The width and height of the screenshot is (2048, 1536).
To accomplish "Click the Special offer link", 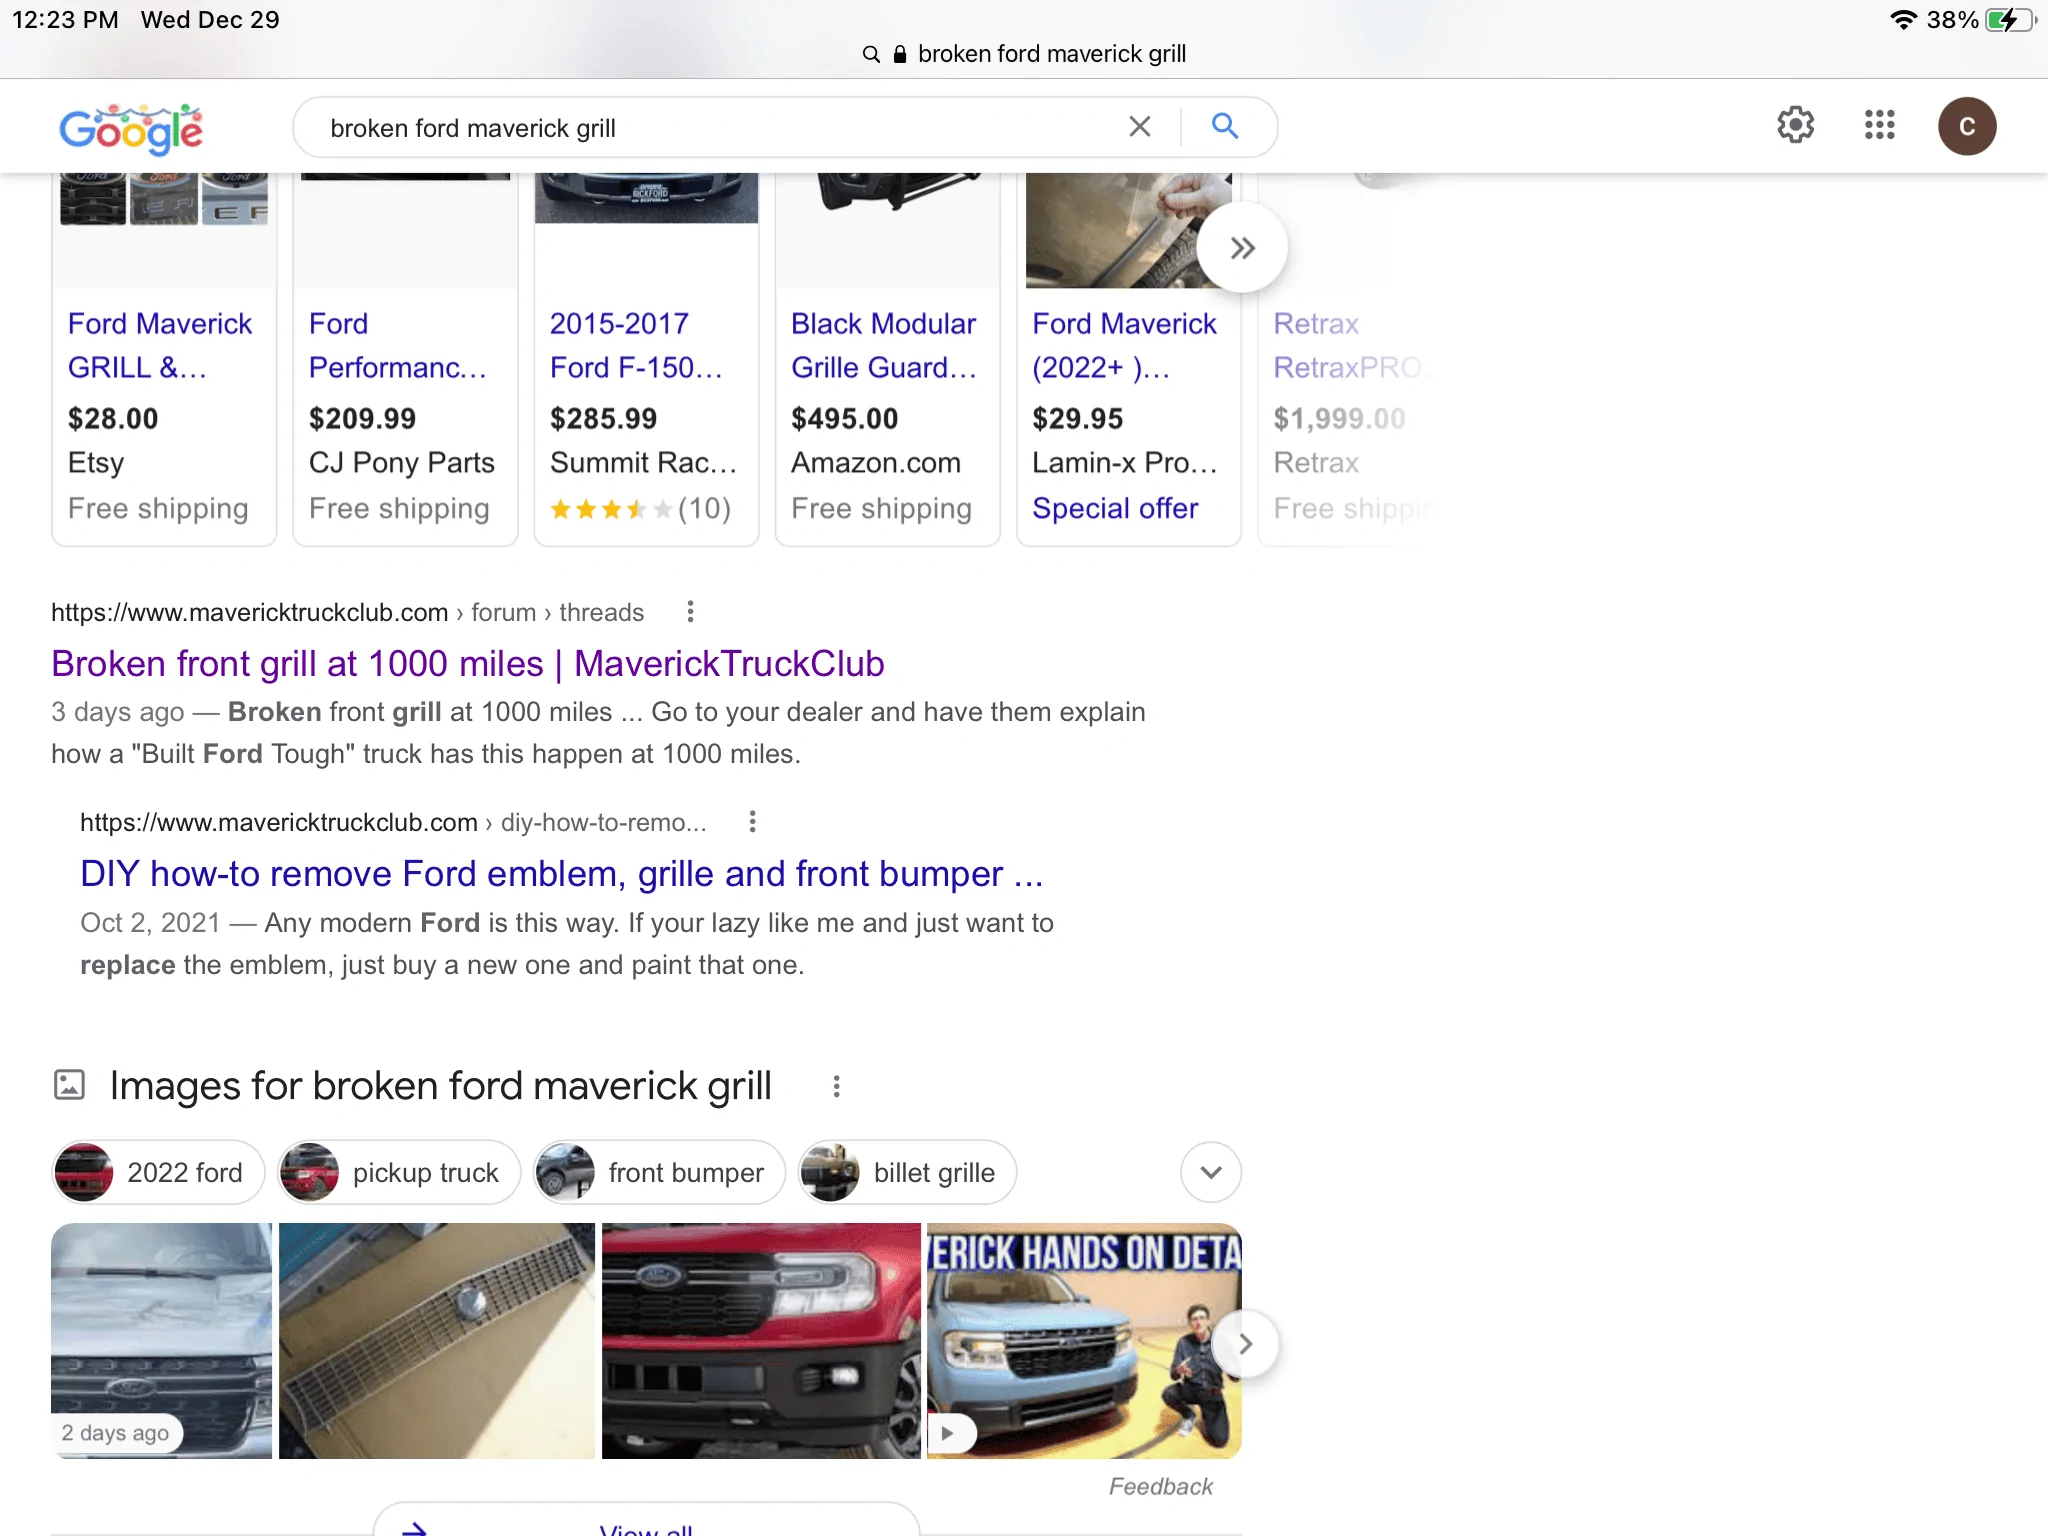I will click(x=1115, y=509).
